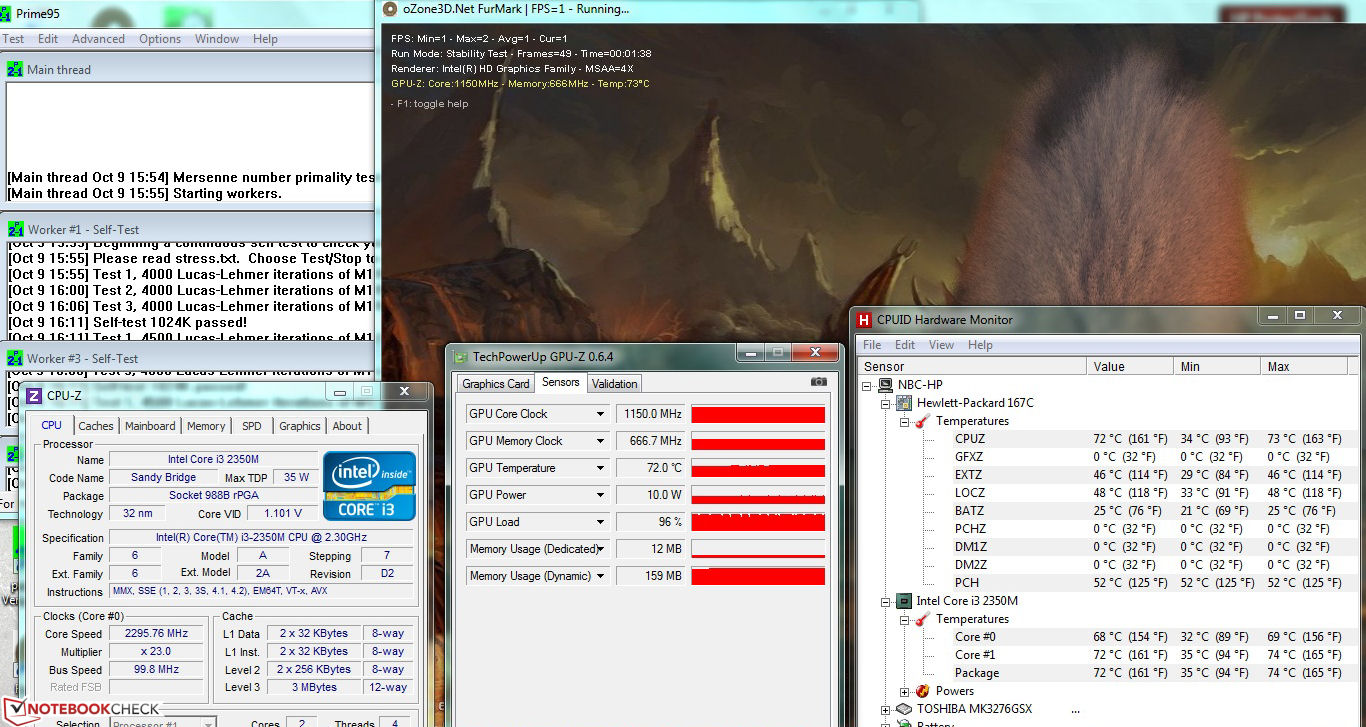Switch to the CPU-Z Memory tab
This screenshot has width=1366, height=727.
pos(206,426)
